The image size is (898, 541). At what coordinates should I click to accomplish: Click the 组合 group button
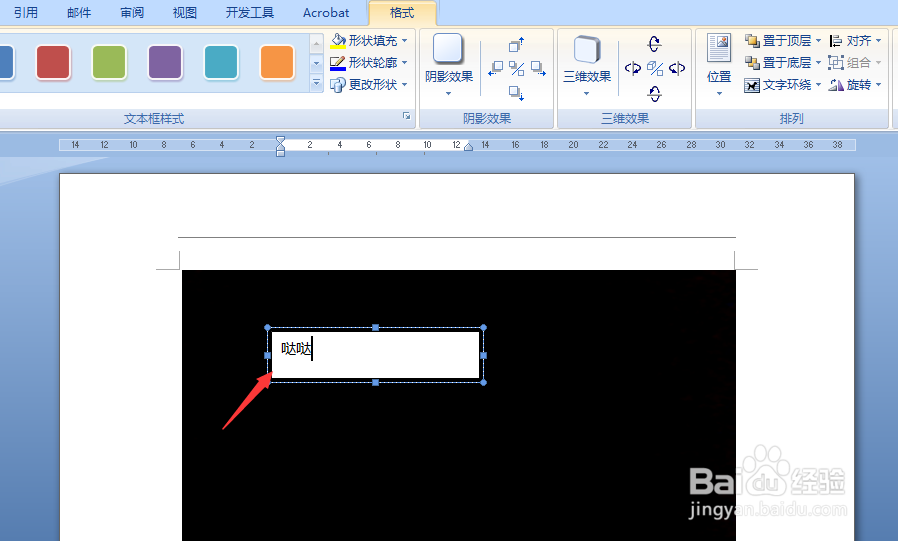(x=855, y=62)
